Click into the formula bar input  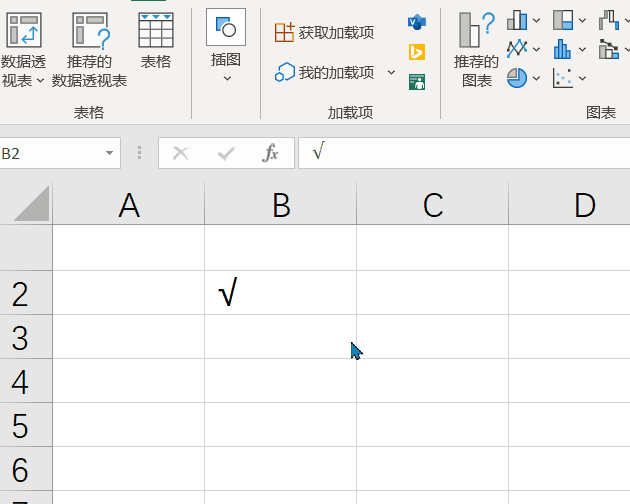click(x=464, y=153)
